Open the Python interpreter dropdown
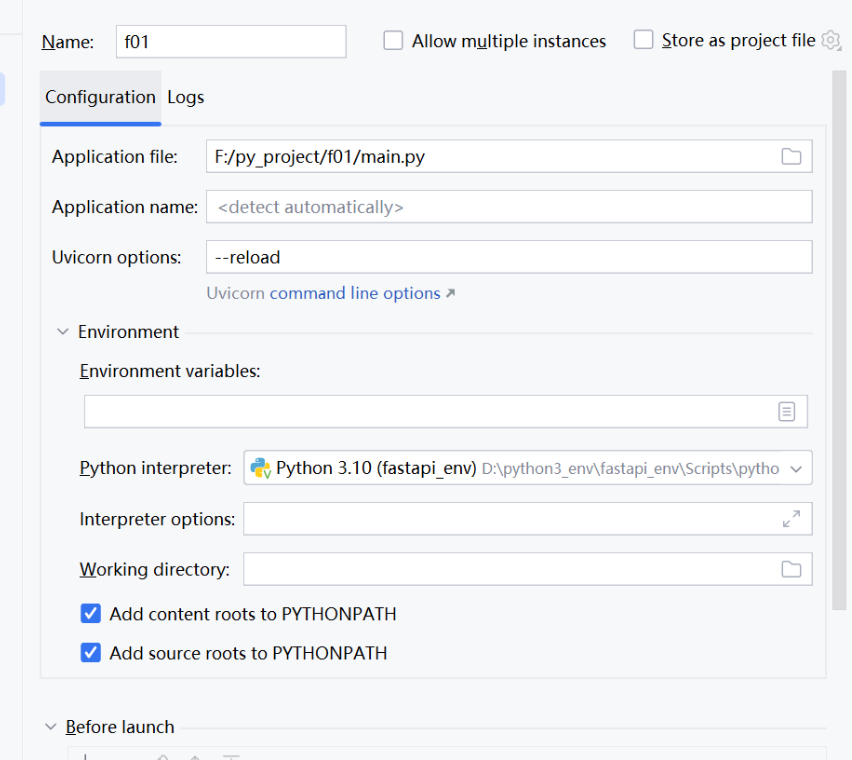Viewport: 852px width, 760px height. [796, 468]
